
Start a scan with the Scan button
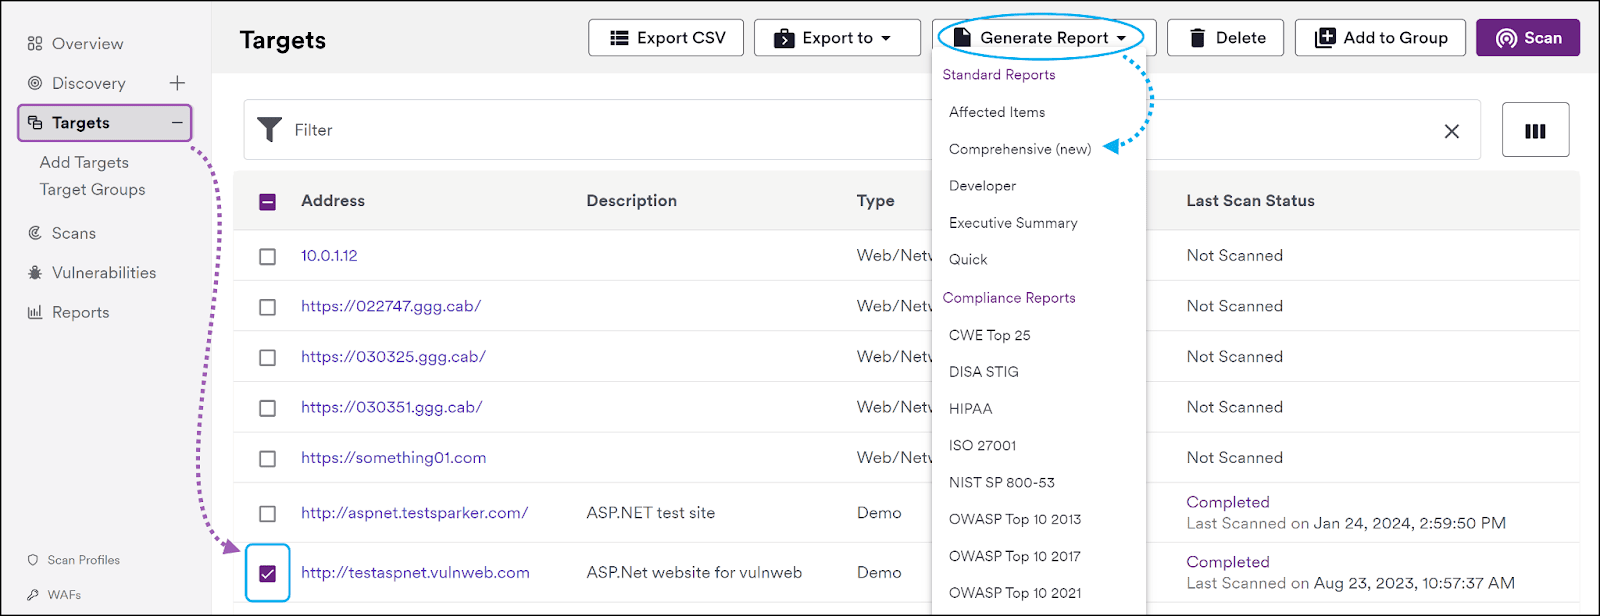point(1527,38)
